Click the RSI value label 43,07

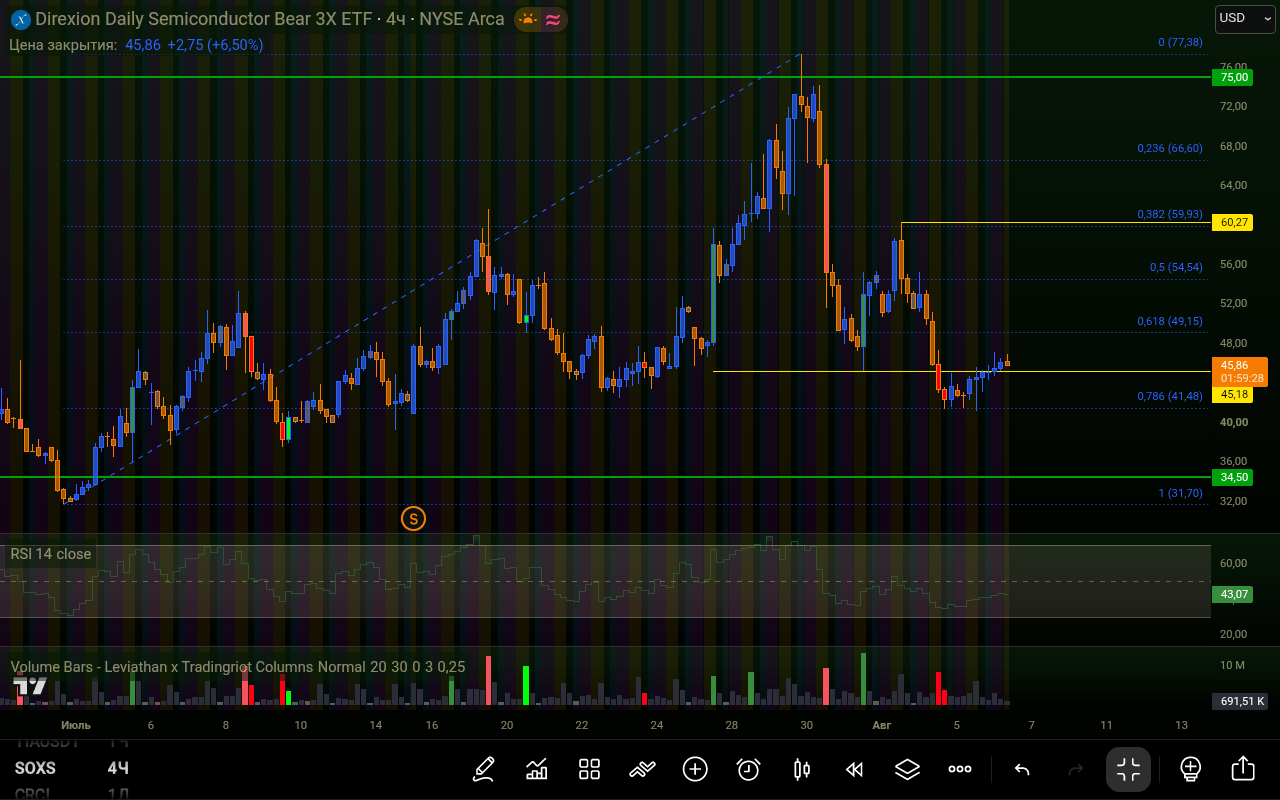click(1231, 594)
